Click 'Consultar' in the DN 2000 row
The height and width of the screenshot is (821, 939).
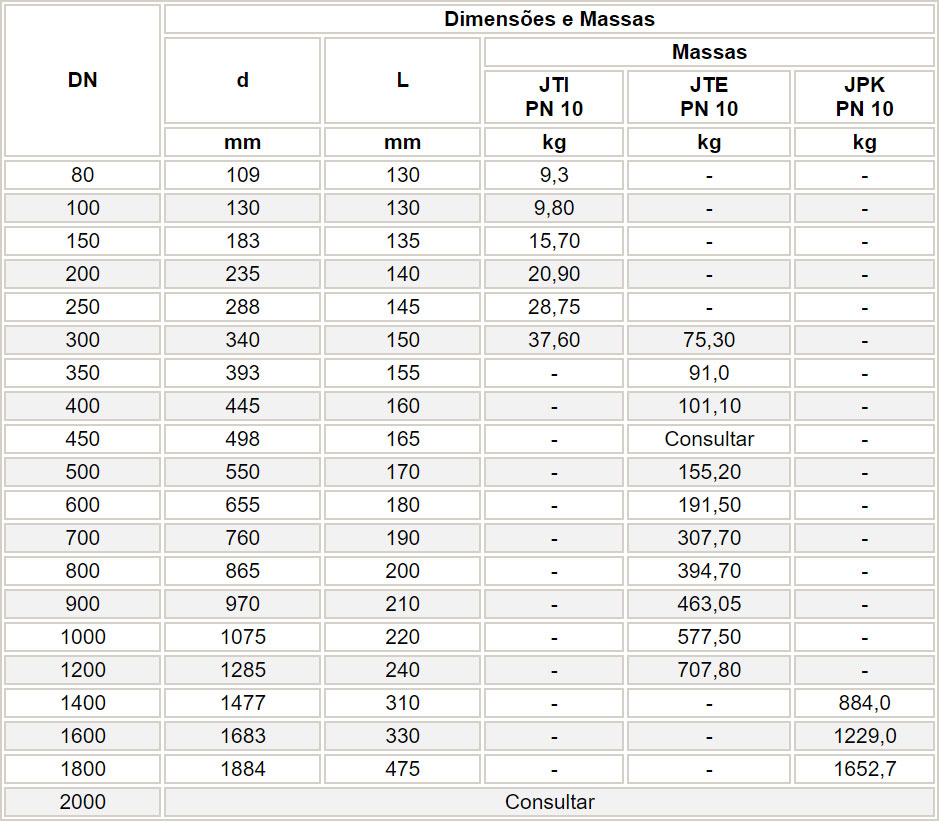(549, 801)
